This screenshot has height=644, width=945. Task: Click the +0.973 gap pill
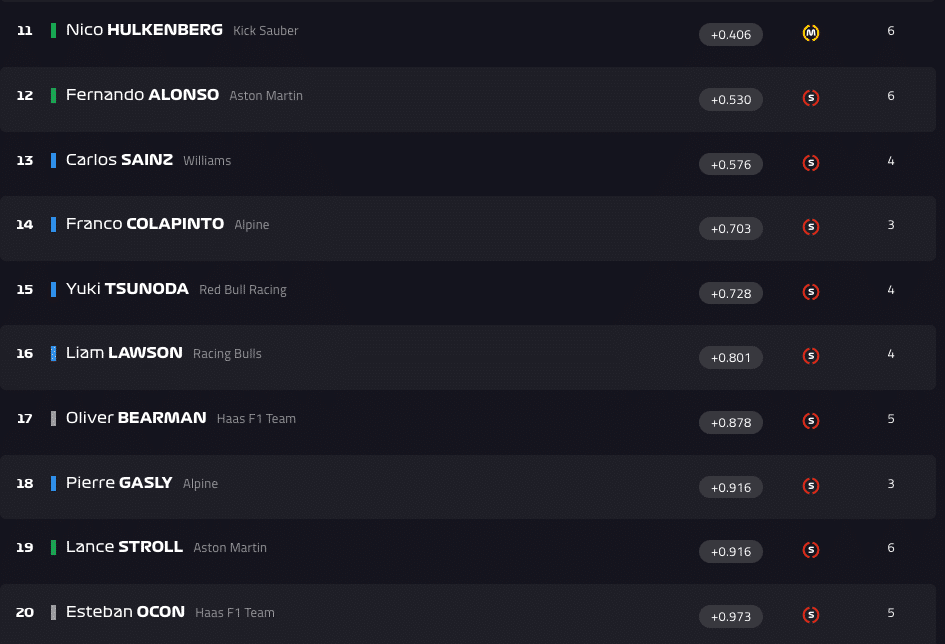(x=731, y=616)
